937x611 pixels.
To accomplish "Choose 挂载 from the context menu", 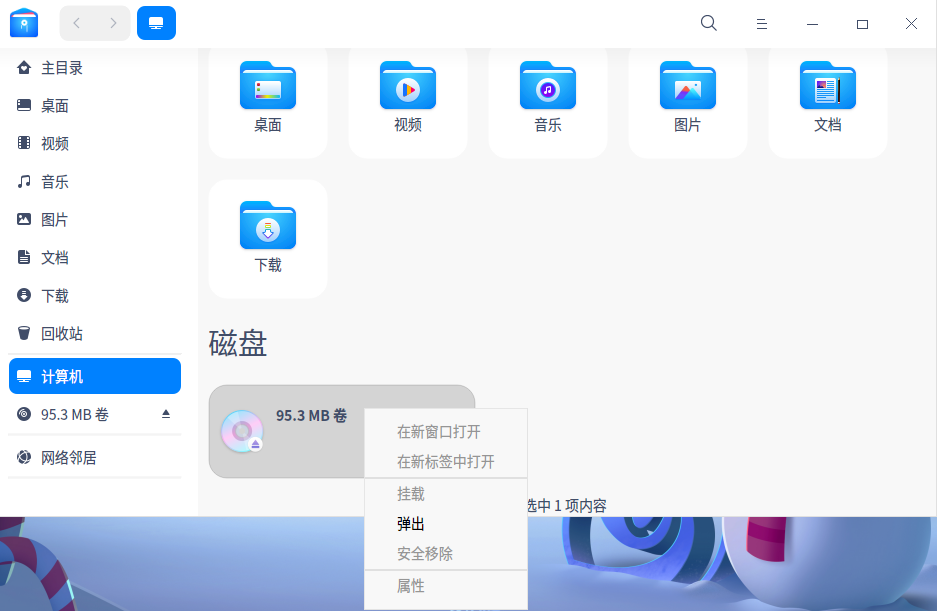I will (x=410, y=493).
